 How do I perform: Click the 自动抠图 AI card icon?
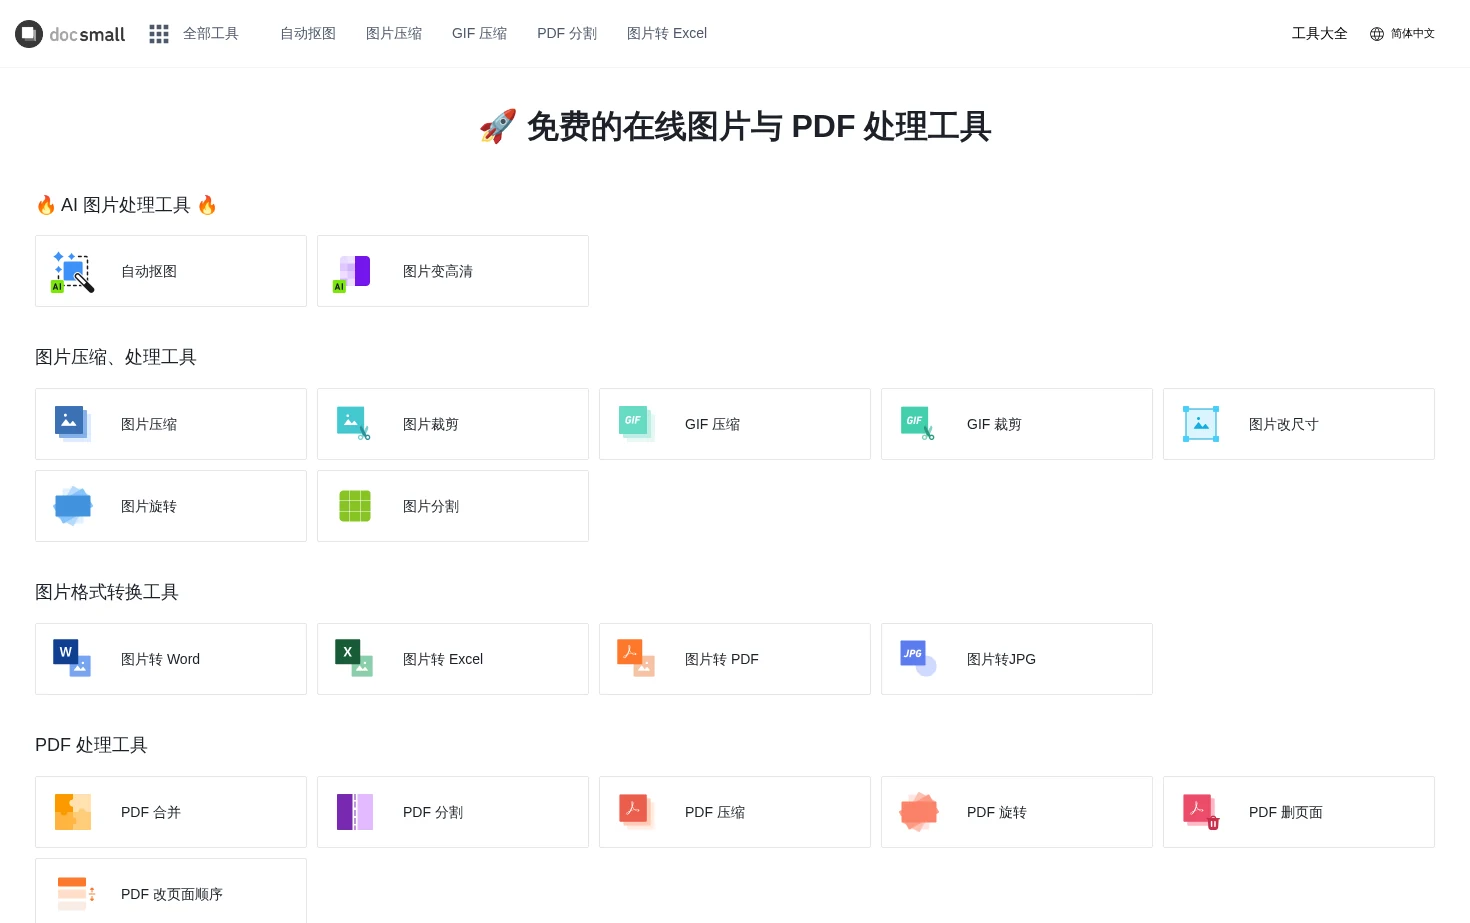click(x=73, y=272)
